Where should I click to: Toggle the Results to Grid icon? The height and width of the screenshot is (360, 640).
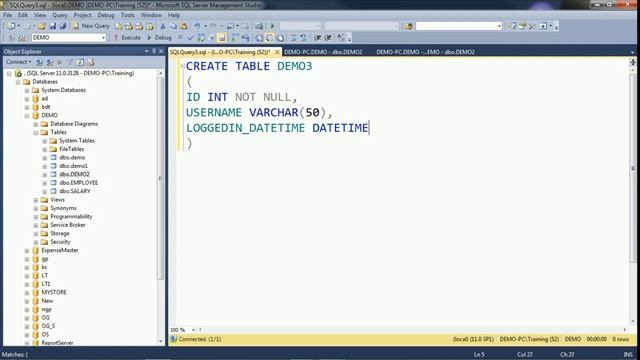(x=269, y=38)
